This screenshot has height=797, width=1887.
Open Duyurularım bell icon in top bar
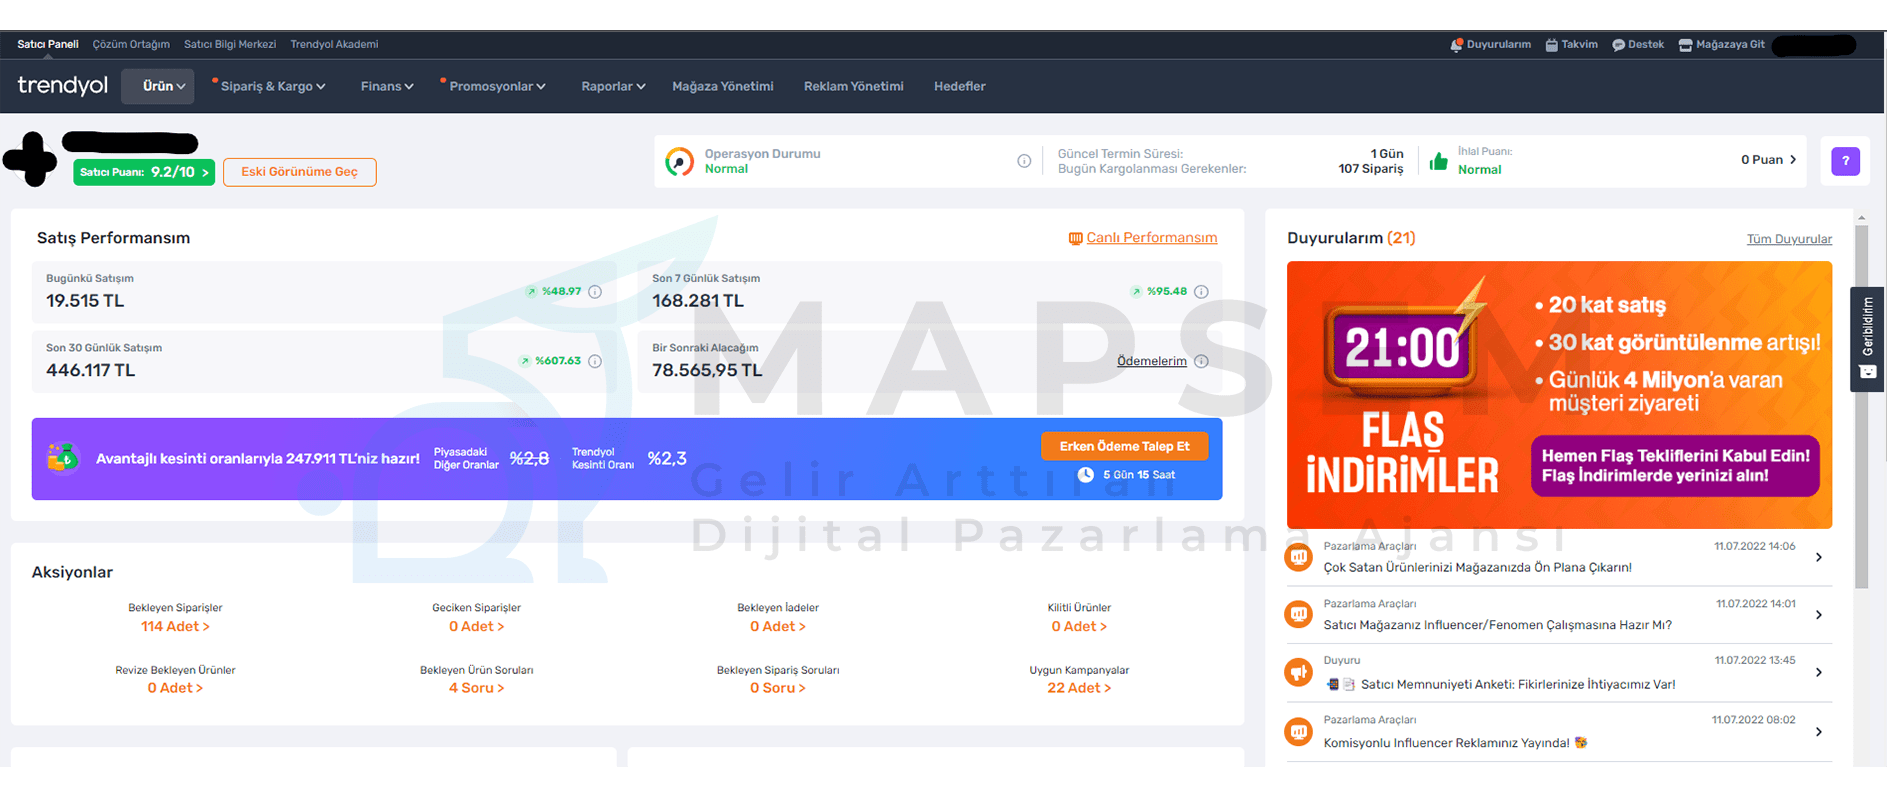1456,45
